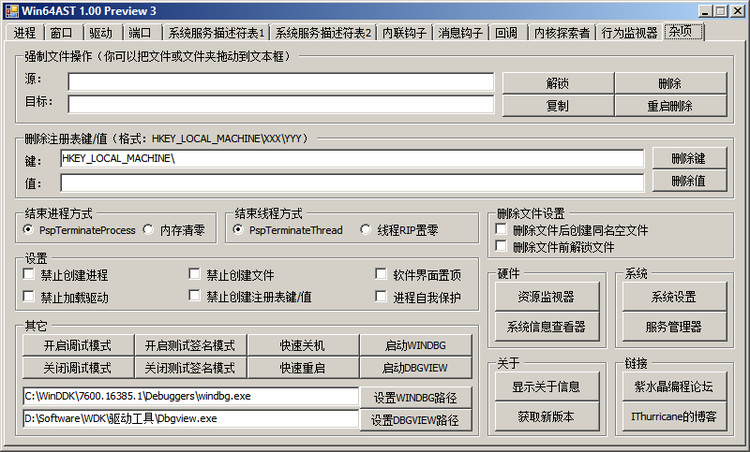Click the 源 file path input field

coord(281,82)
